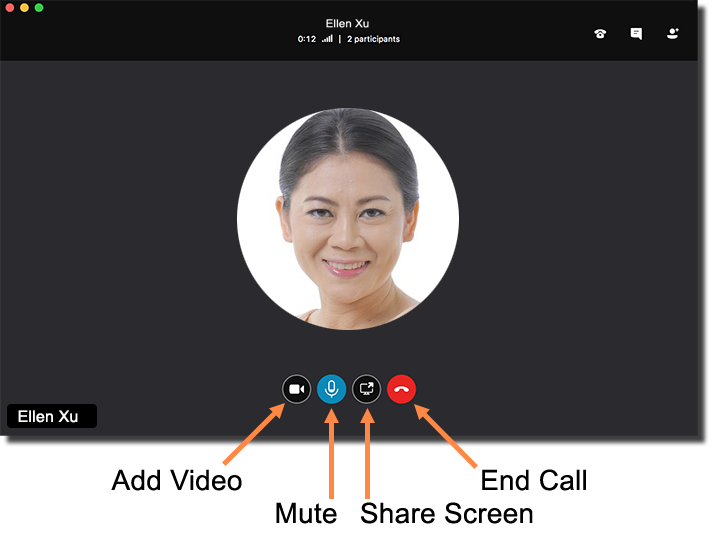Click the Ellen Xu name label at bottom left

pyautogui.click(x=52, y=416)
